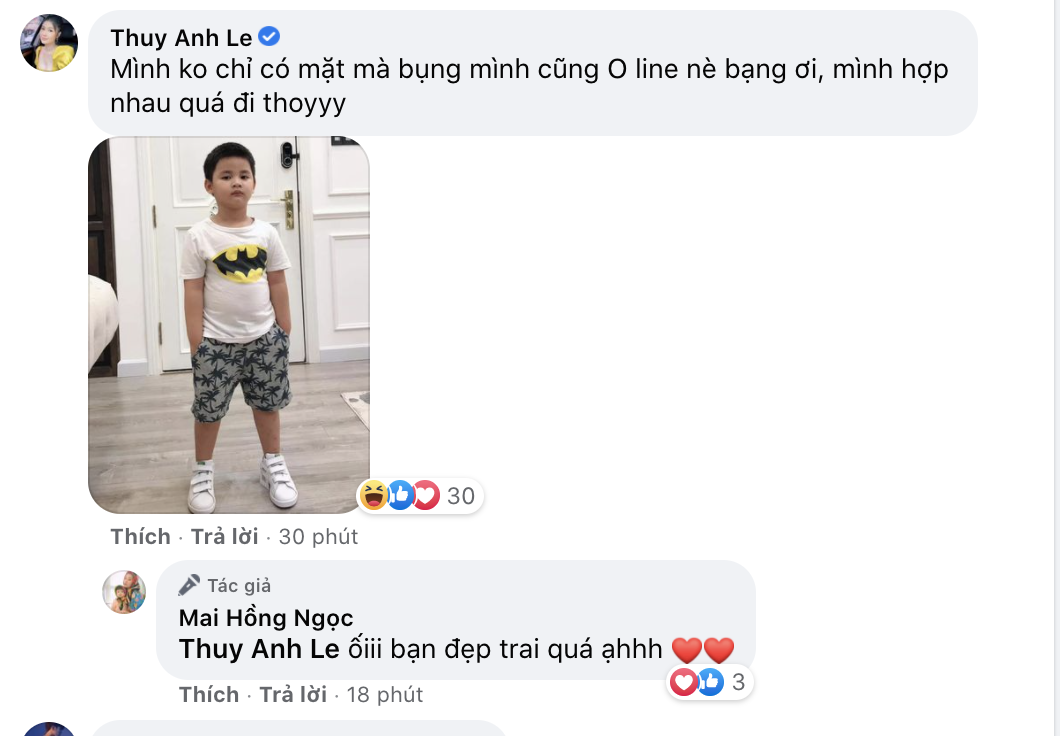Open the Mai Hồng Ngọc author name link

pyautogui.click(x=266, y=618)
